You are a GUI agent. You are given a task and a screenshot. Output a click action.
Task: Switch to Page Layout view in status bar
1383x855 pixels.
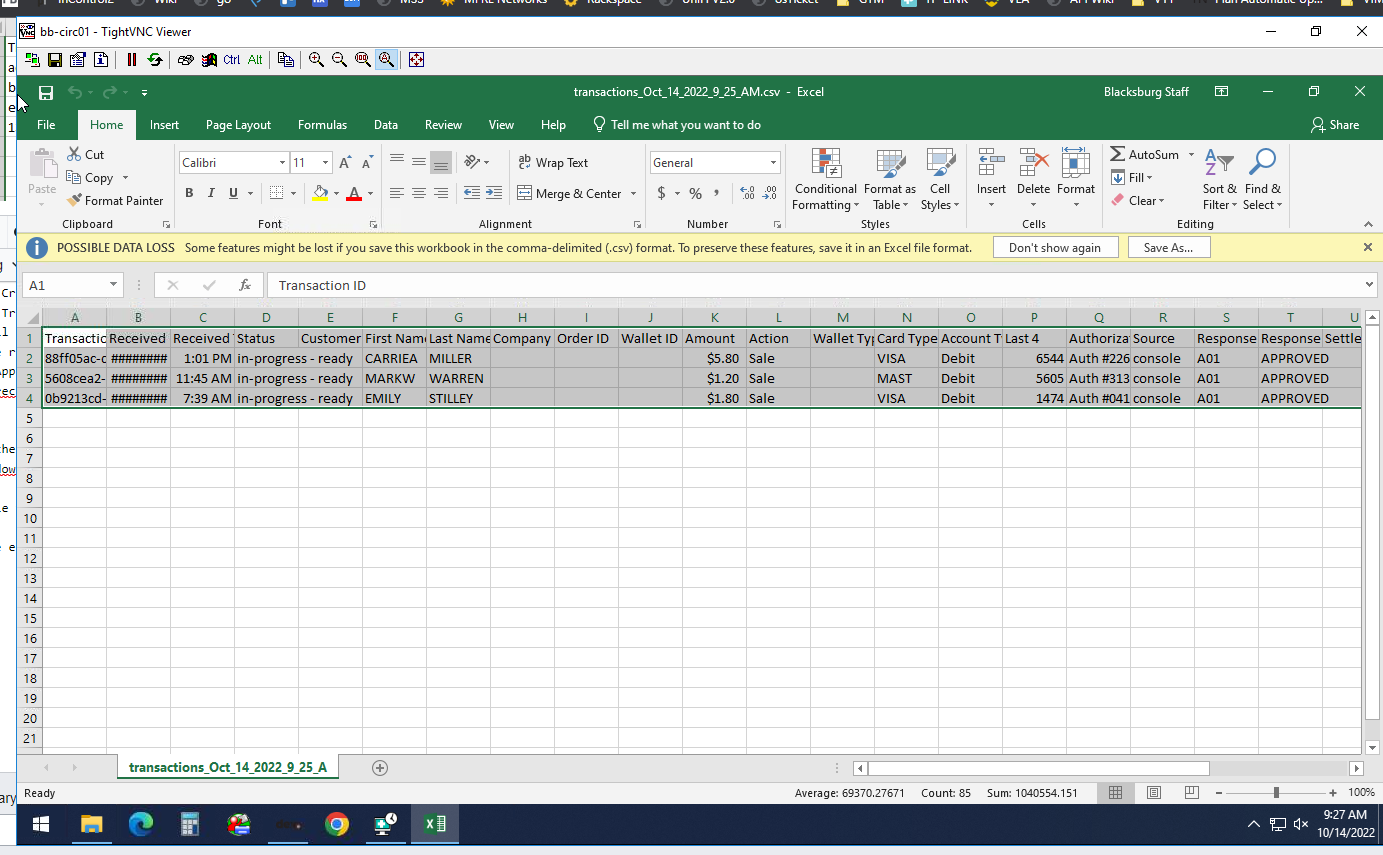click(x=1153, y=792)
